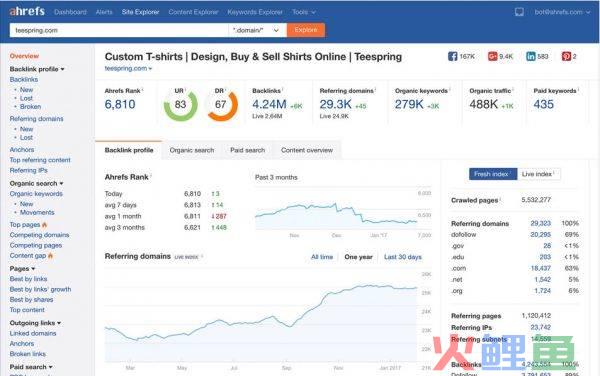Click the ahrefs logo
Viewport: 600px width, 376px height.
[27, 11]
